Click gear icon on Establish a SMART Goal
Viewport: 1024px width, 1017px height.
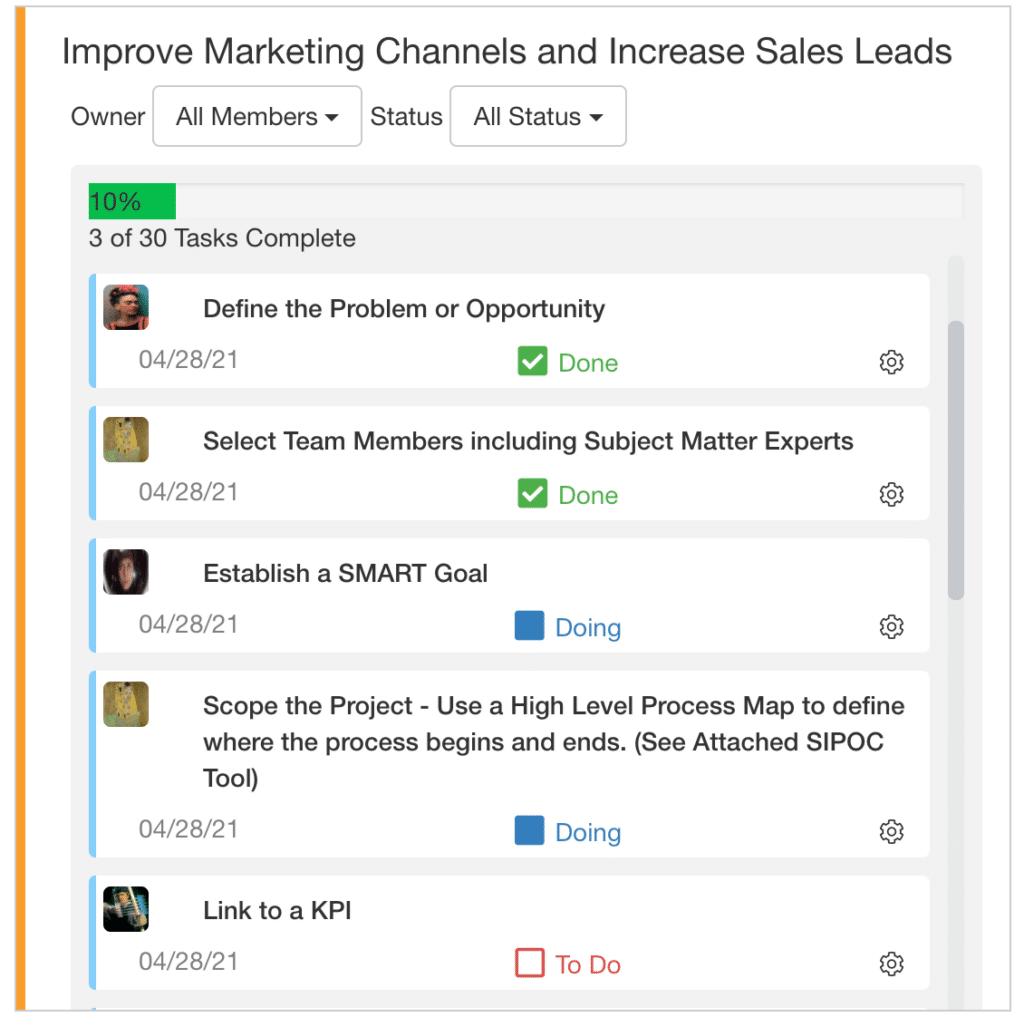(x=891, y=627)
